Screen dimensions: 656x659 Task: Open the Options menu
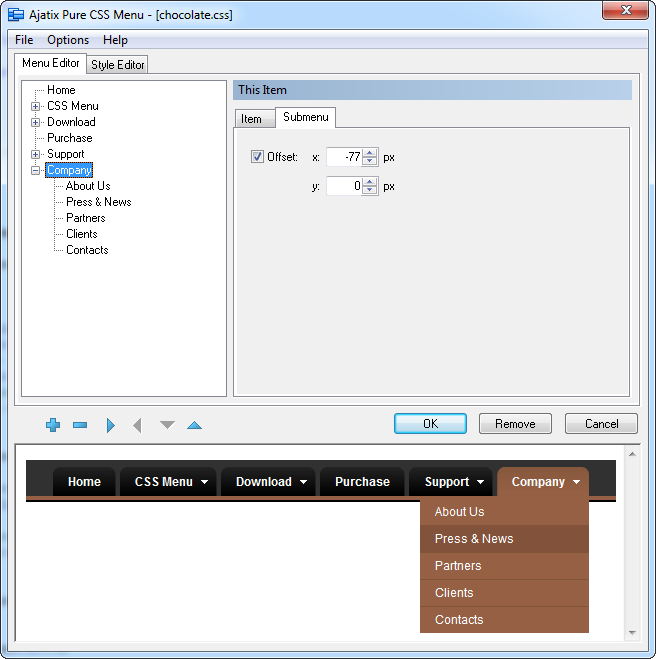(68, 40)
